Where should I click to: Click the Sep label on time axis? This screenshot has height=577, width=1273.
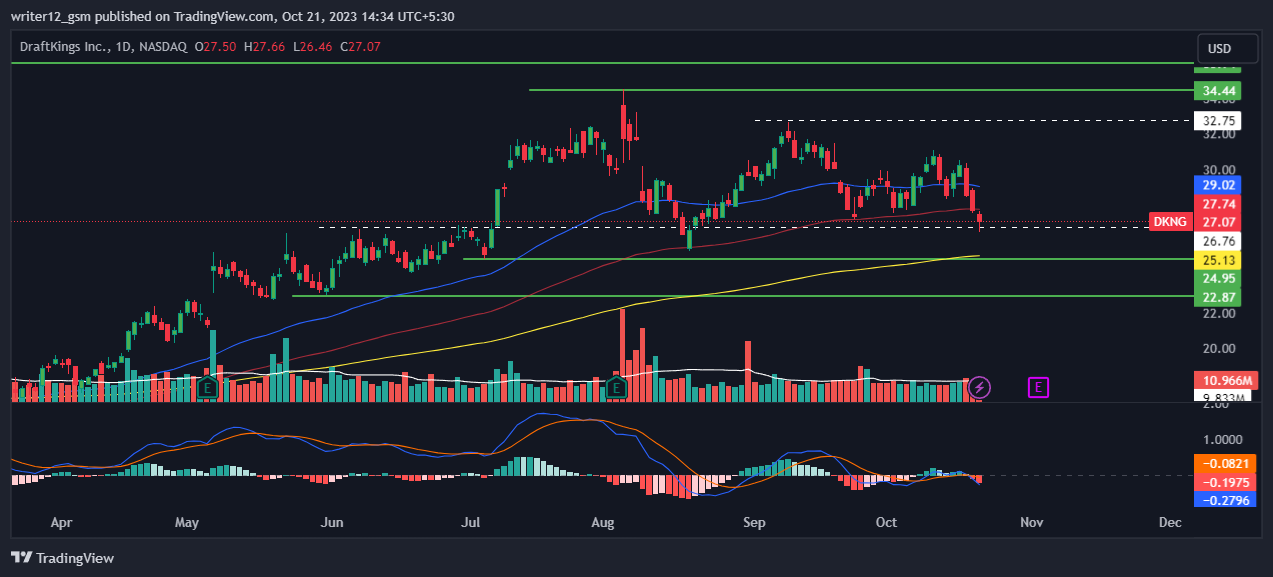tap(755, 522)
